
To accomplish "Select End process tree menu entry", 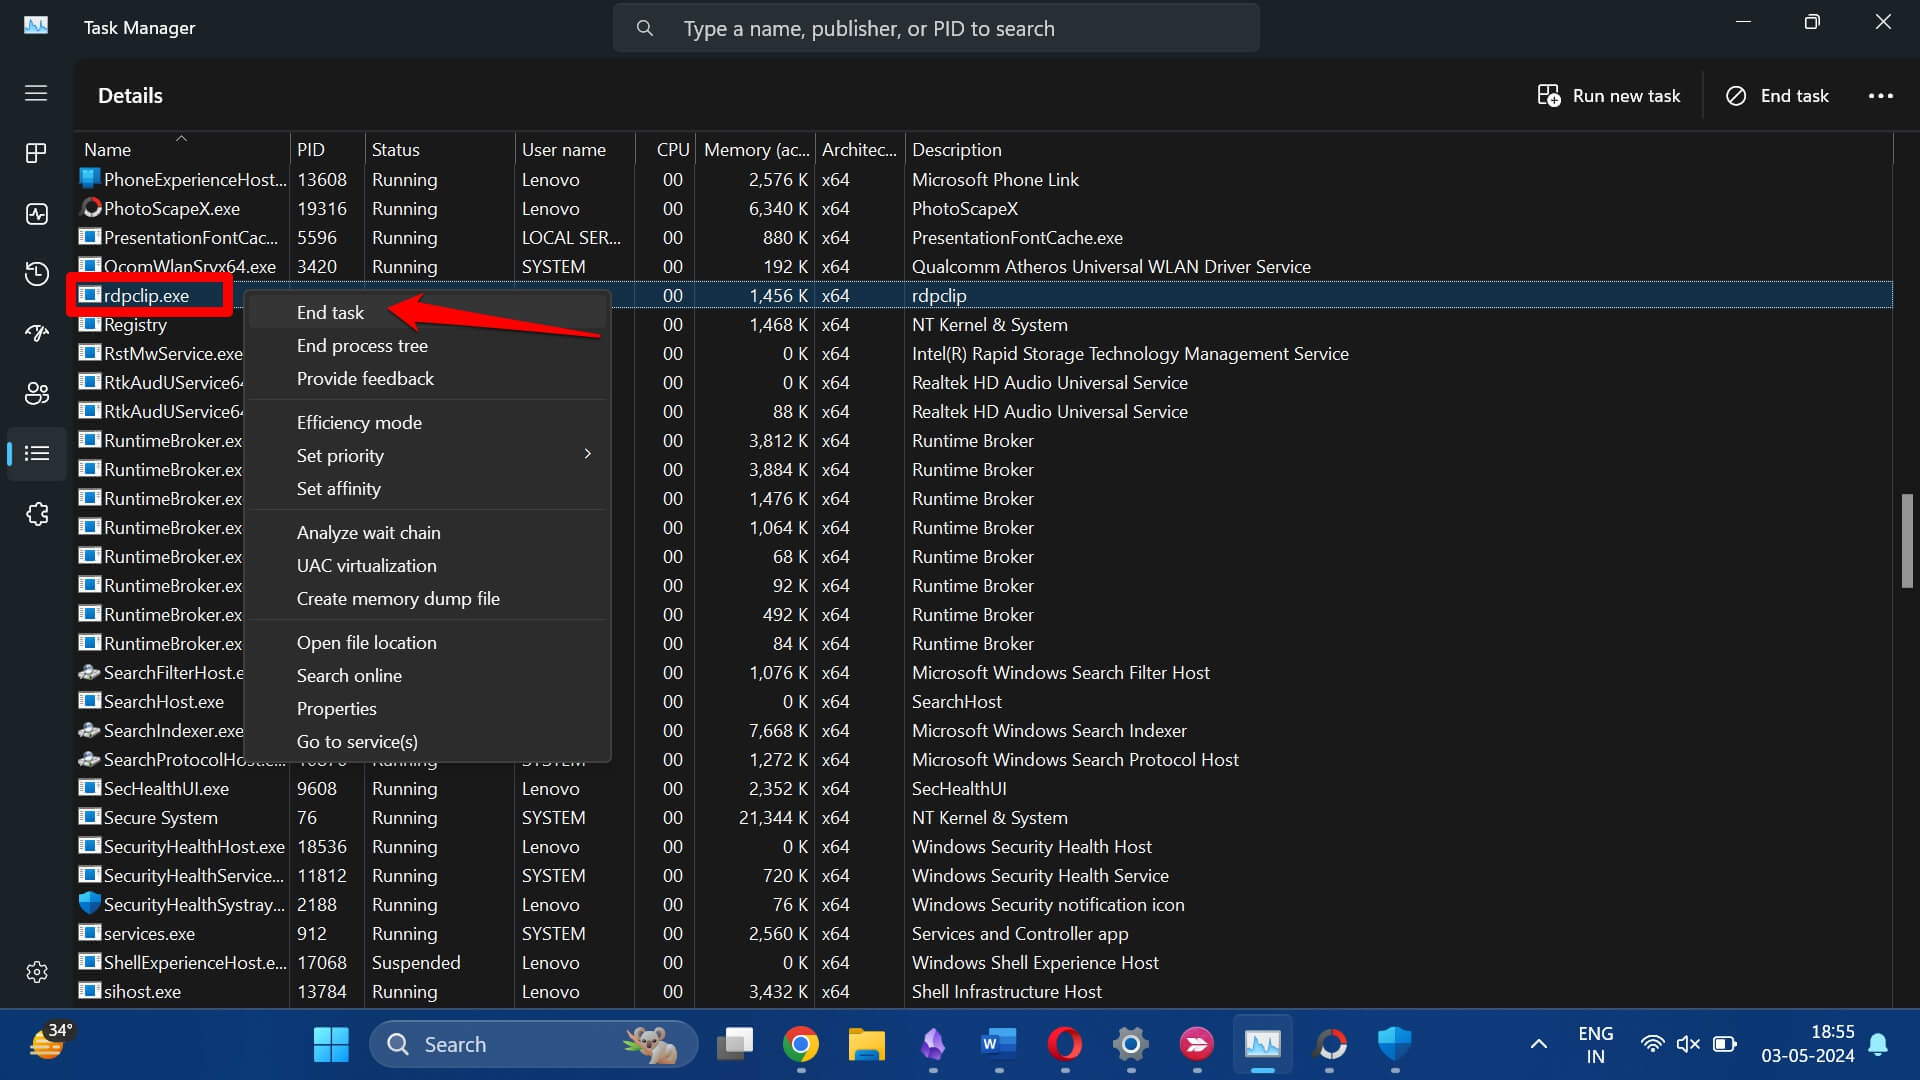I will [x=362, y=346].
